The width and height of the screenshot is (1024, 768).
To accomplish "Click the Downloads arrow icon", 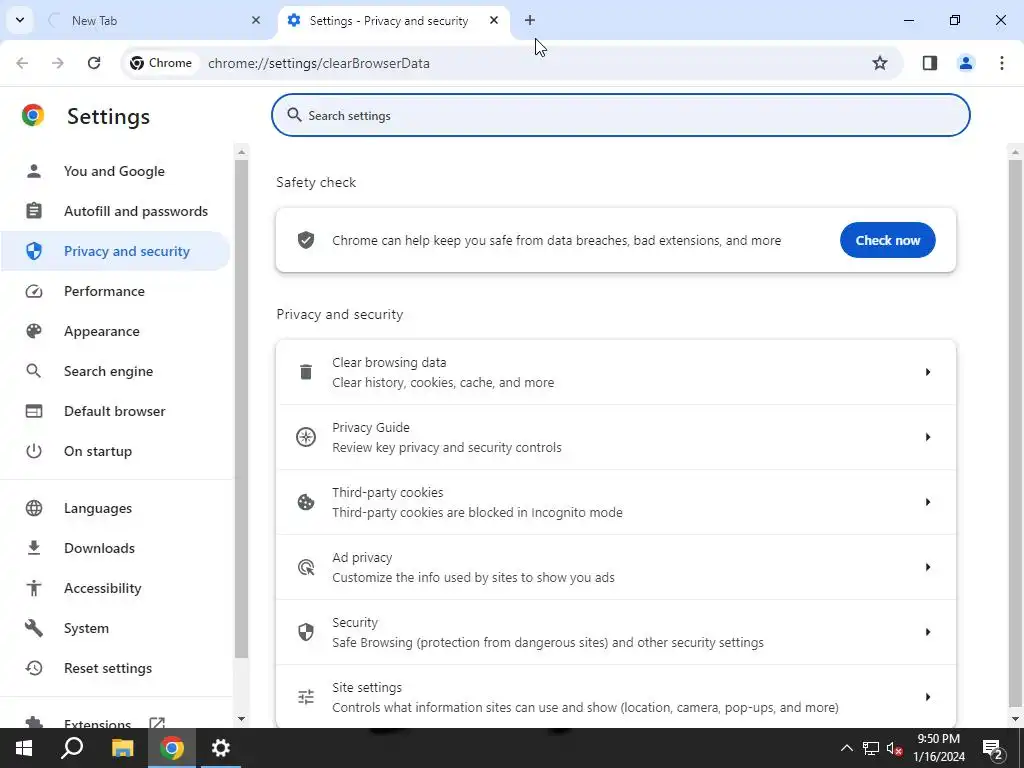I will [33, 548].
